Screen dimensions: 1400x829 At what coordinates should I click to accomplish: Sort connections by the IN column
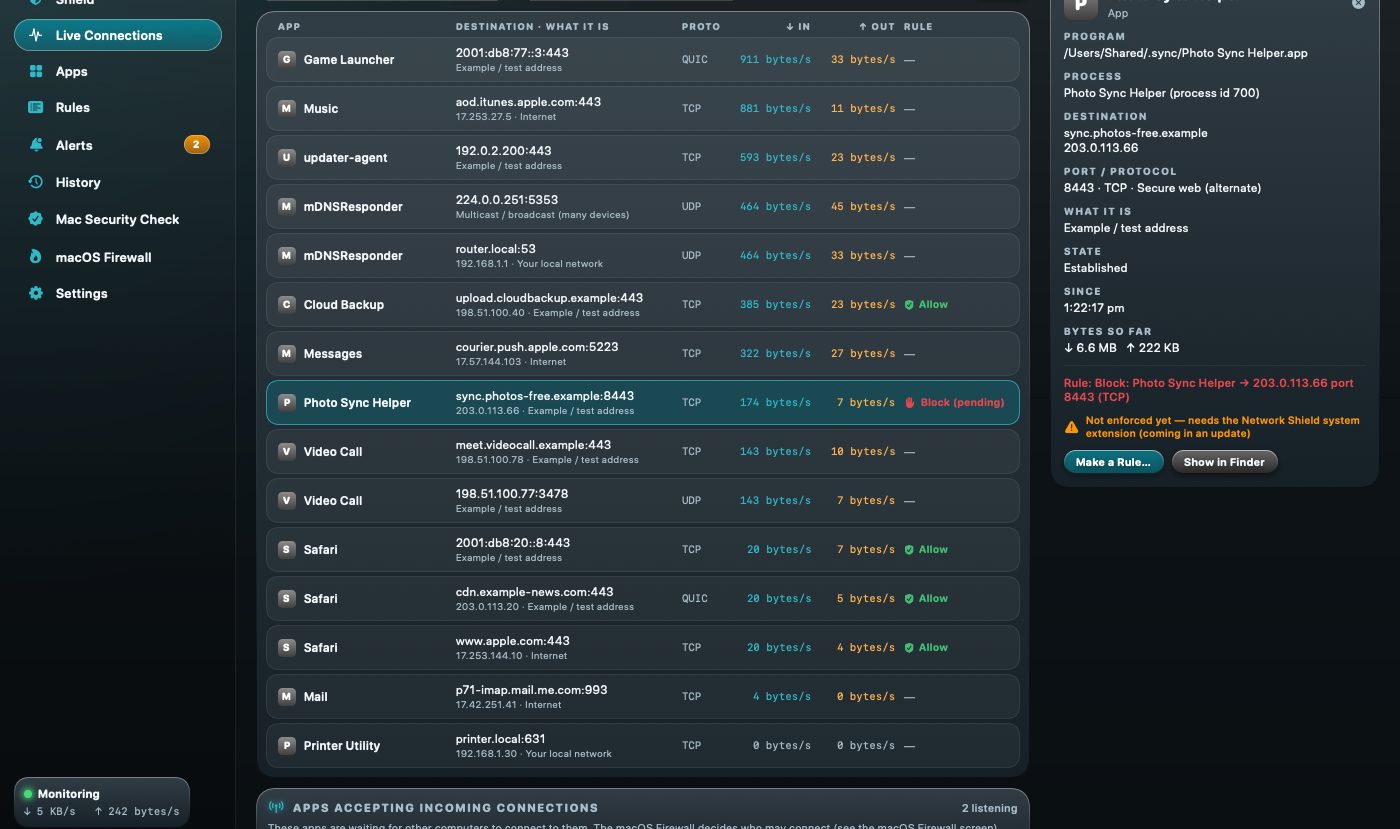point(798,26)
